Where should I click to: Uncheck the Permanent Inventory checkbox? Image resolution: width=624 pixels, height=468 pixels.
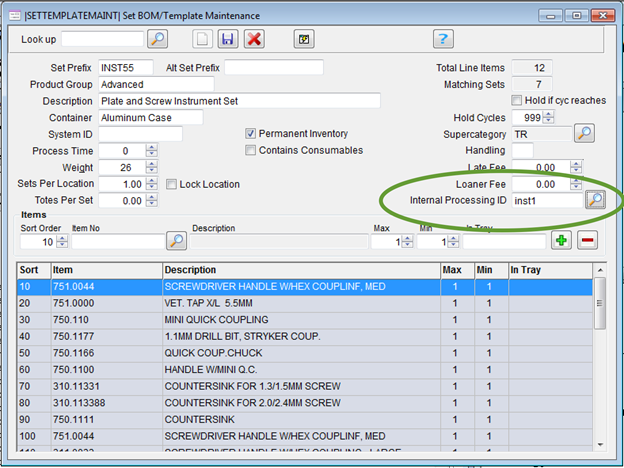coord(251,134)
